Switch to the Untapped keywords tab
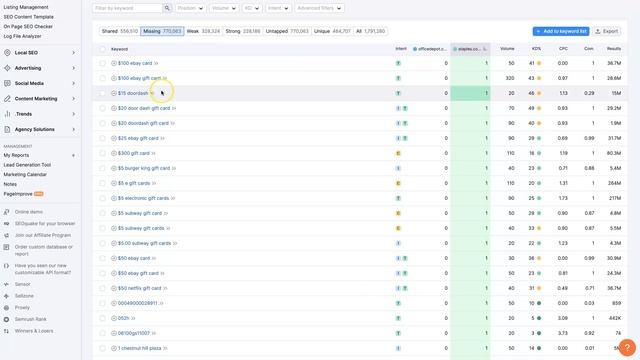The width and height of the screenshot is (640, 360). tap(287, 31)
